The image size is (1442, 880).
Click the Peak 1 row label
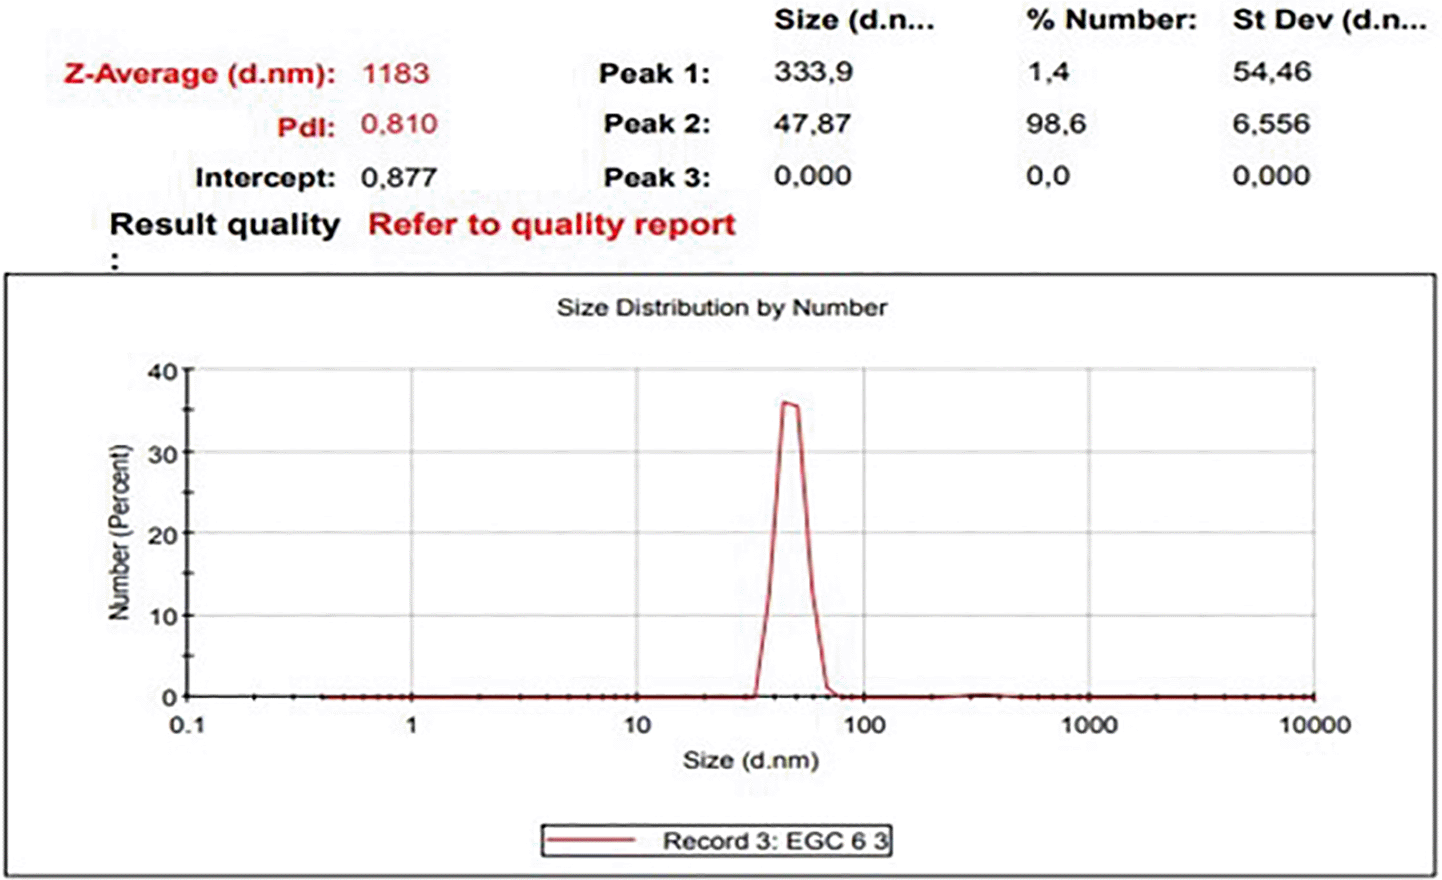pyautogui.click(x=654, y=73)
